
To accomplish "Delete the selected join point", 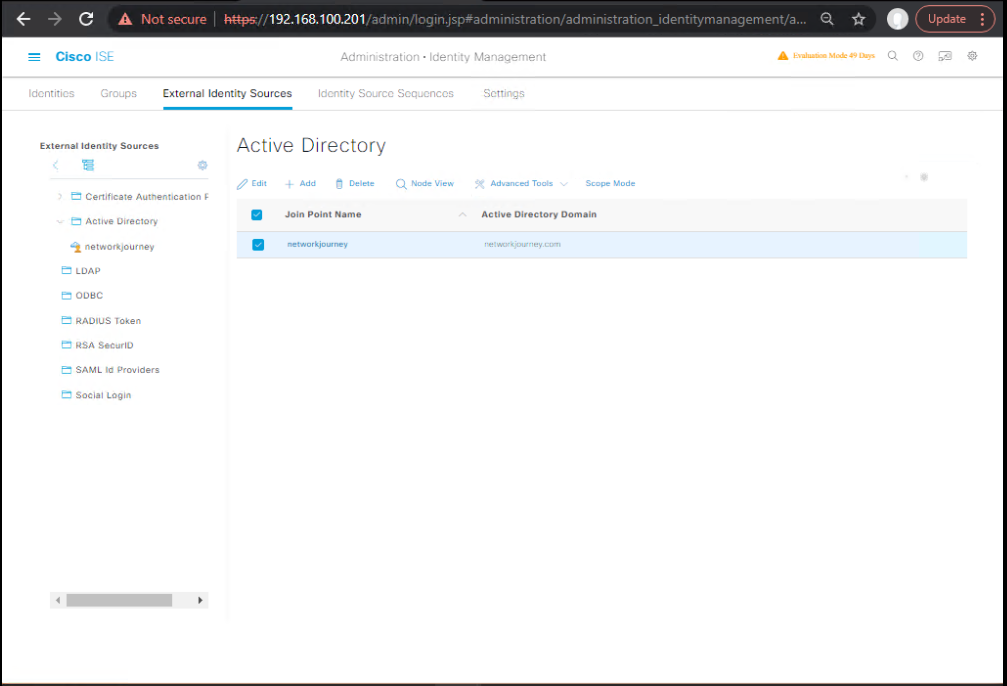I will point(355,184).
